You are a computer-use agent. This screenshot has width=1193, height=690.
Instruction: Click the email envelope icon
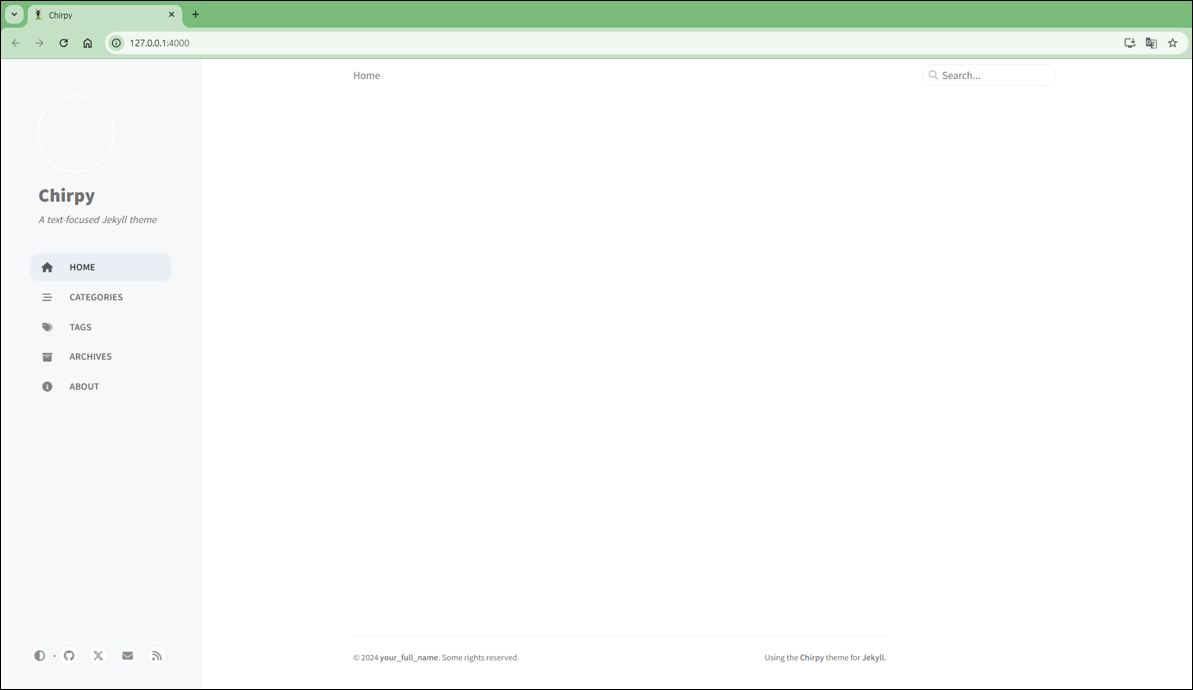pyautogui.click(x=127, y=656)
